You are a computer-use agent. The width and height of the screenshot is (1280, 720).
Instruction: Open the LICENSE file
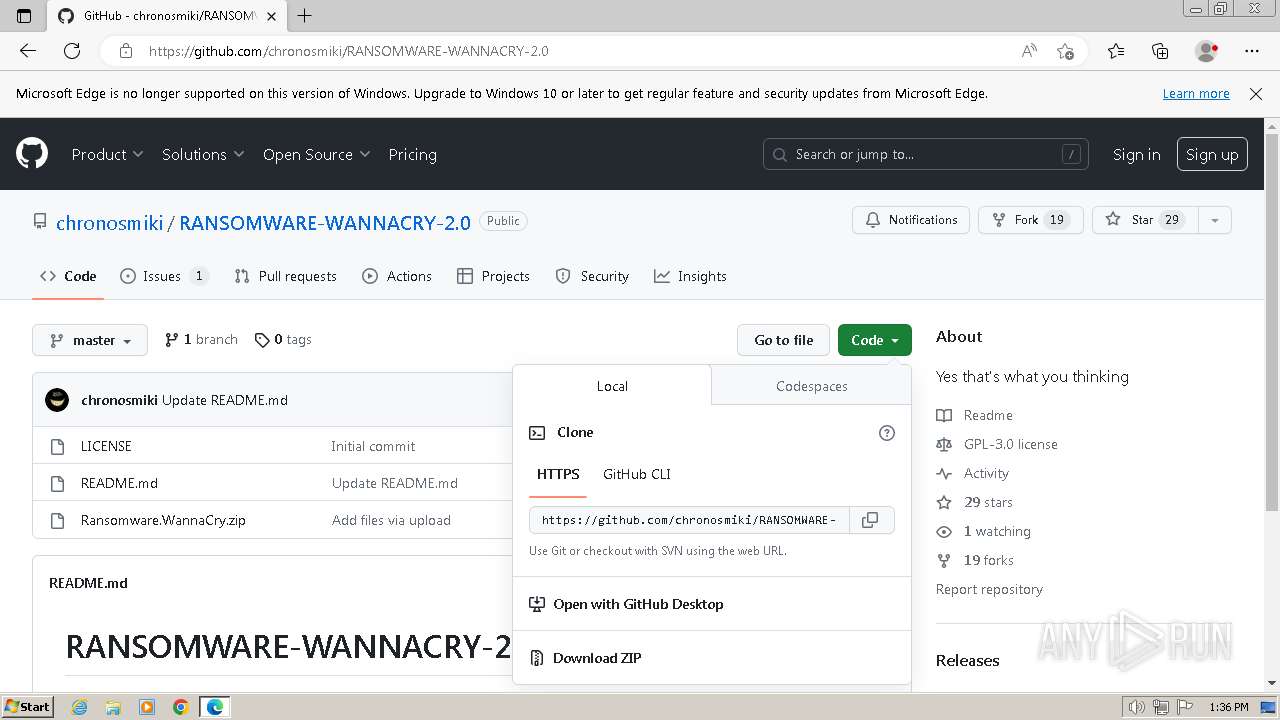point(106,446)
